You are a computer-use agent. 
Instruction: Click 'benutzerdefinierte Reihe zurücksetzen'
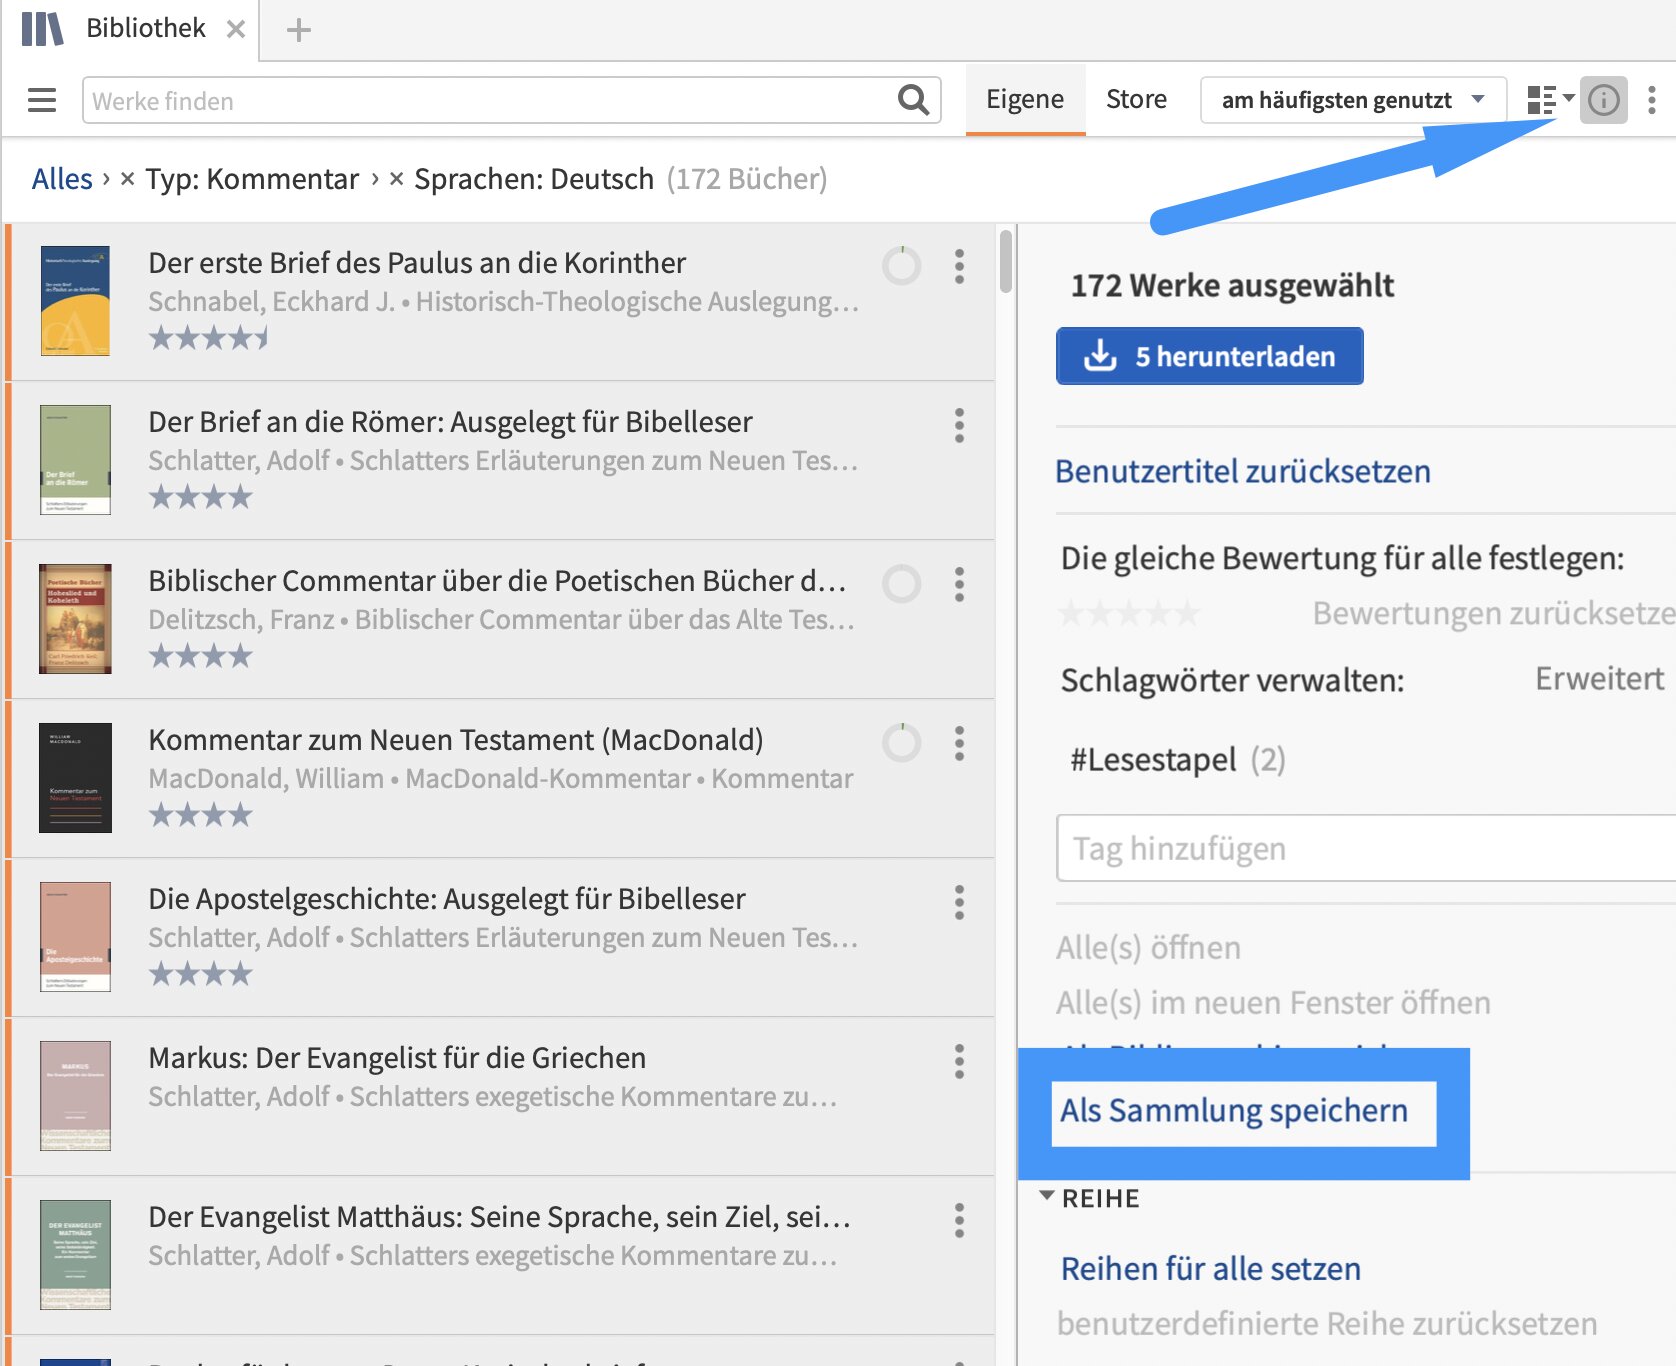click(1327, 1324)
